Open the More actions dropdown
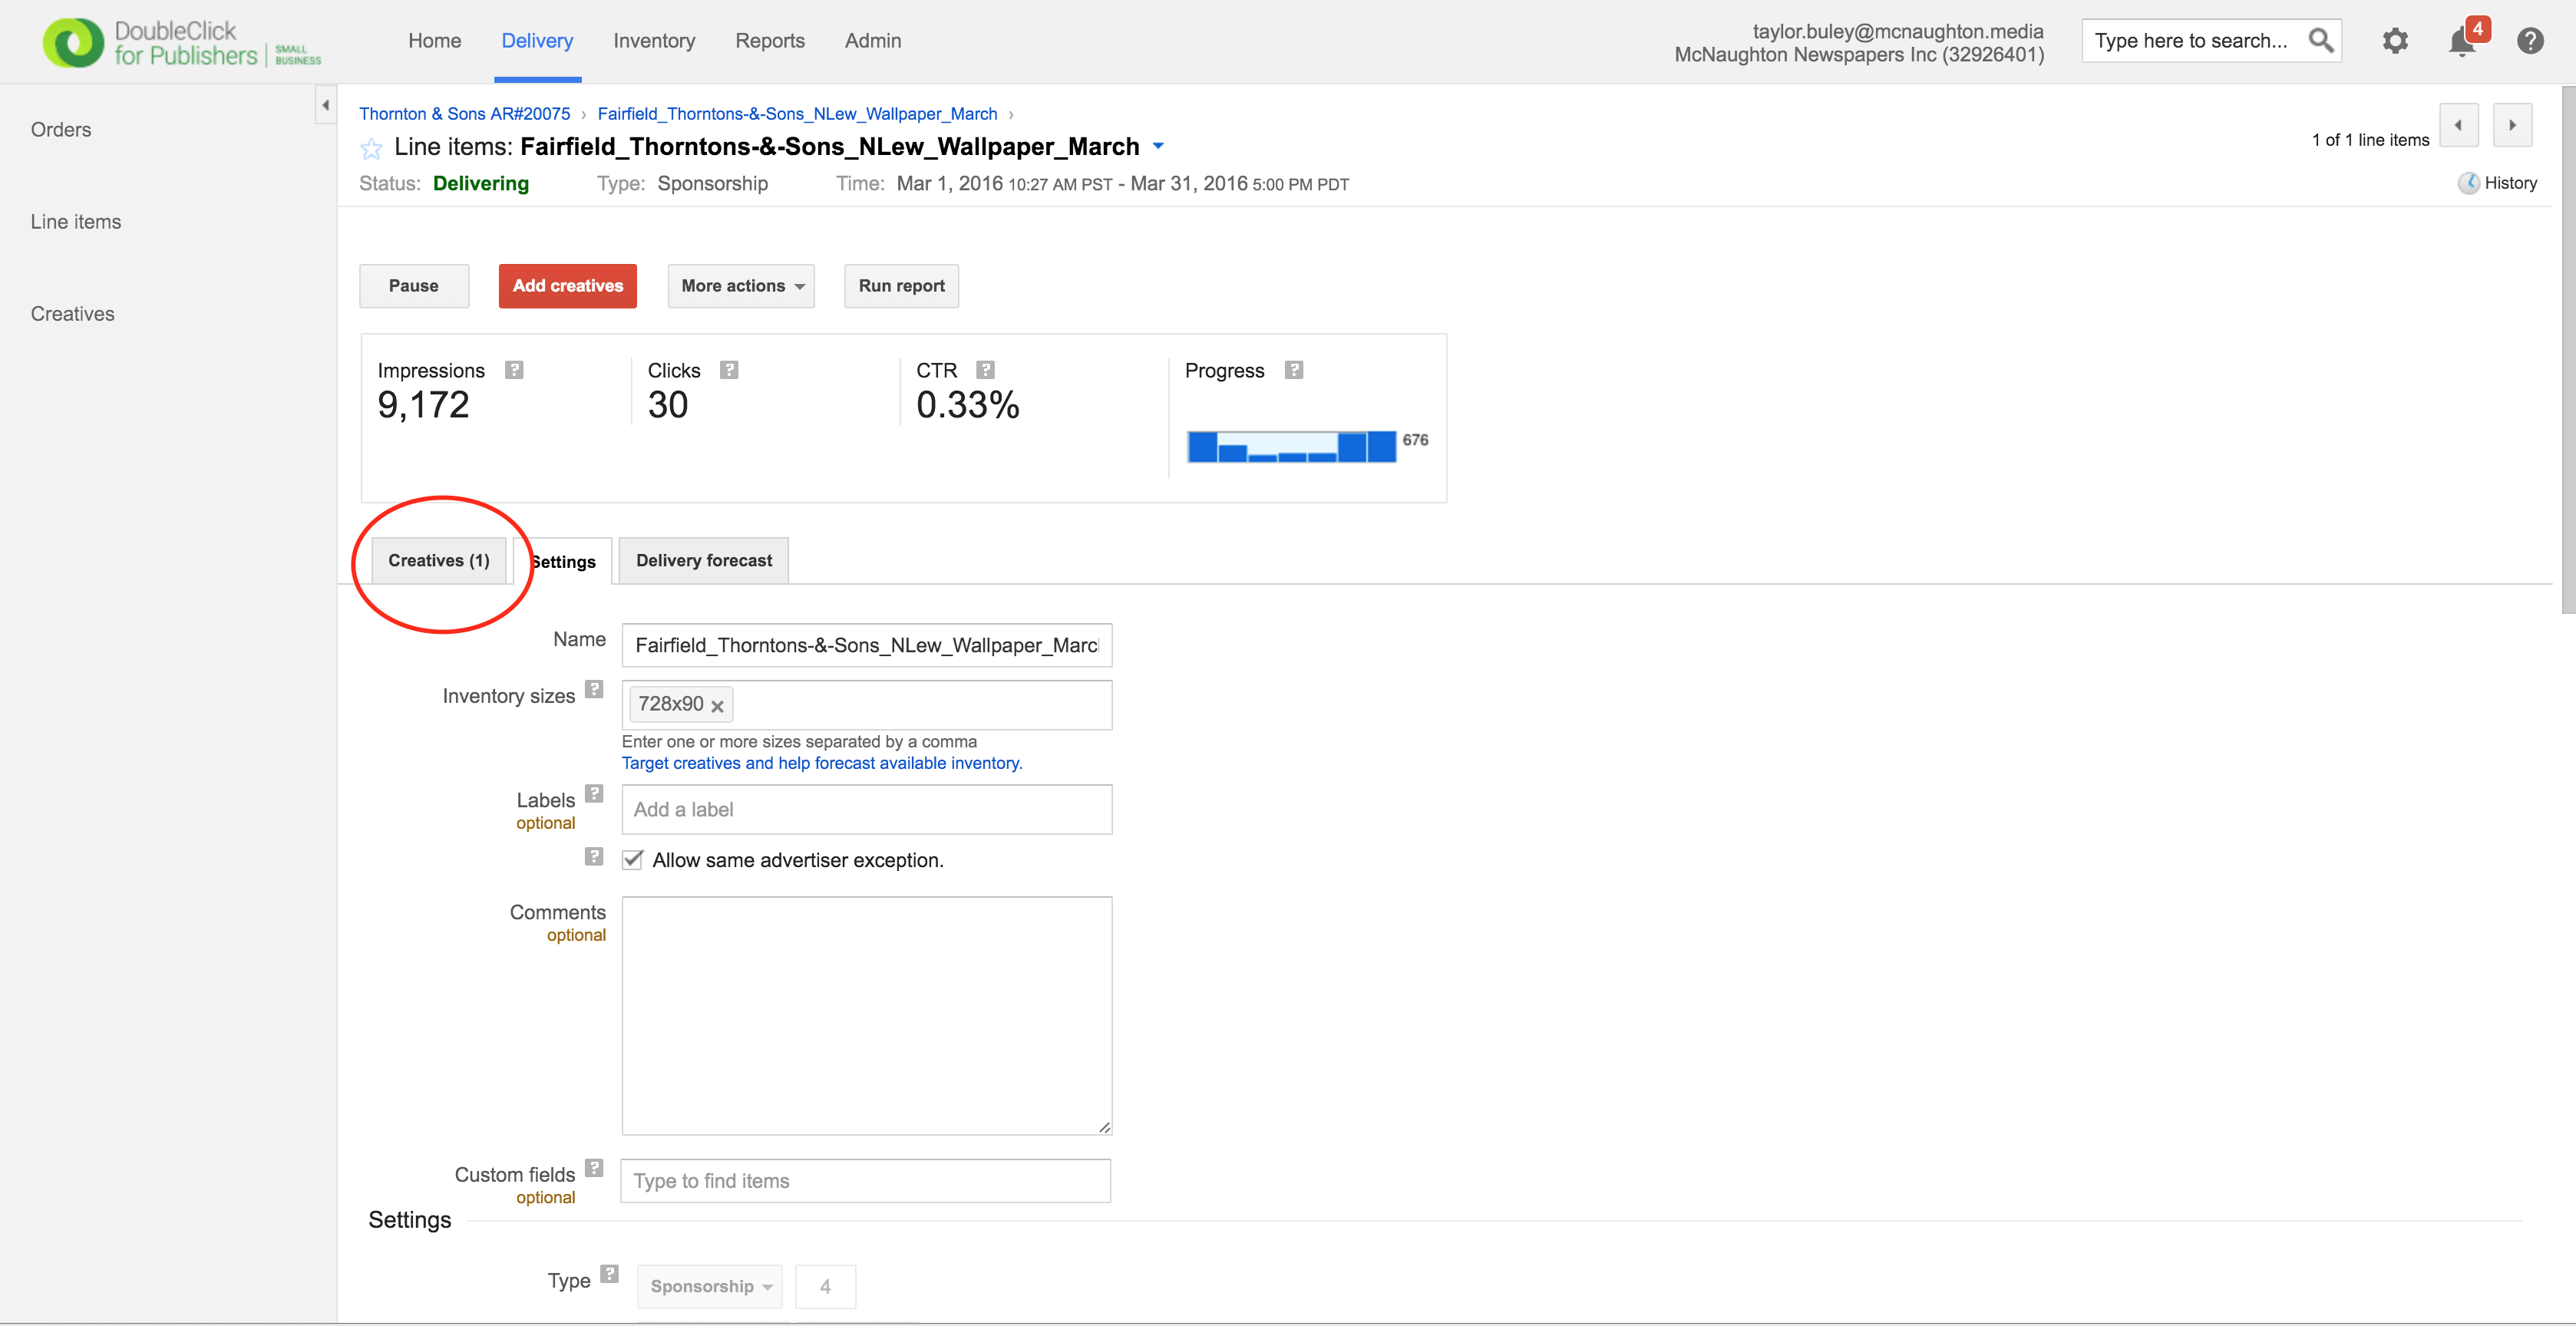Viewport: 2576px width, 1326px height. click(x=741, y=286)
